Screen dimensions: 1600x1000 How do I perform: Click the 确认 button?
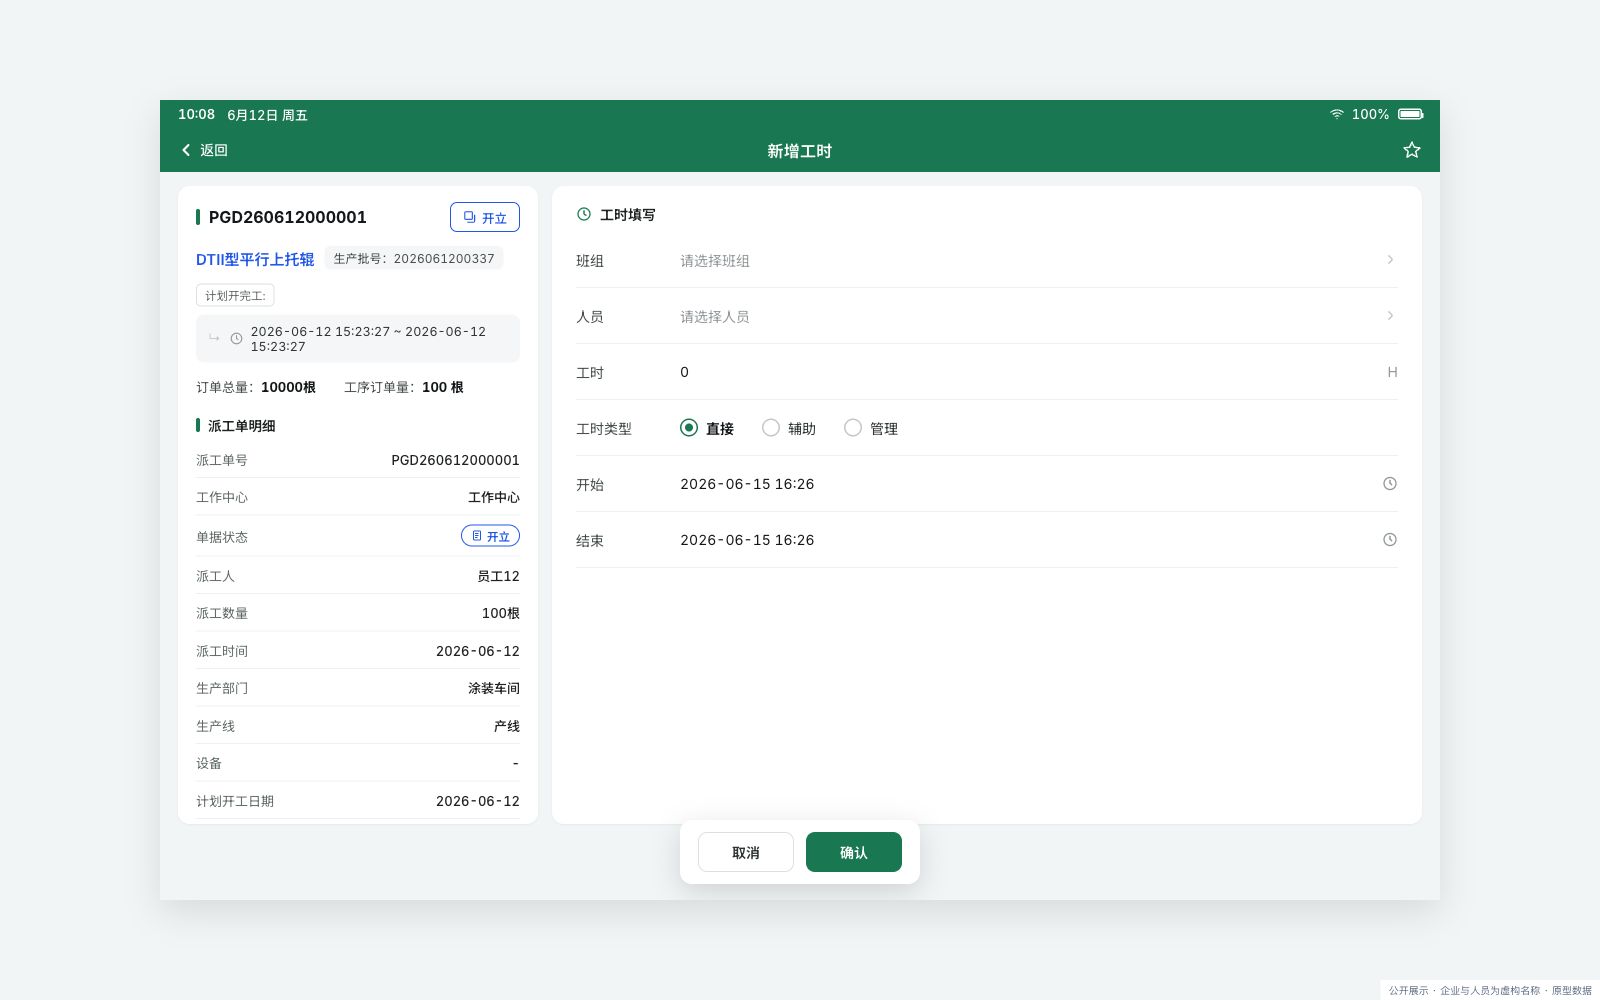tap(854, 852)
